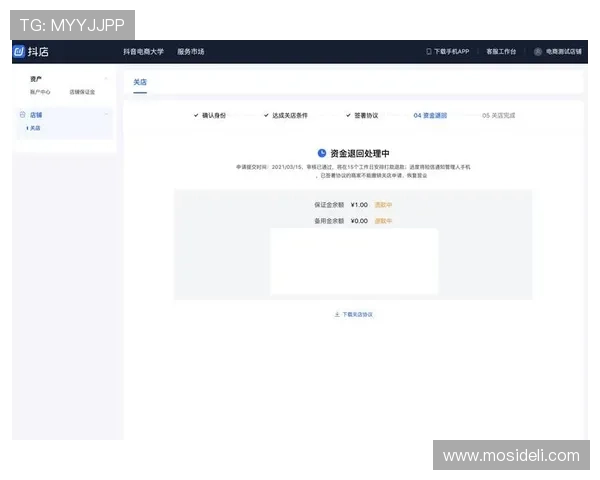Click the phone icon beside 下载手机APP
The height and width of the screenshot is (480, 600).
point(429,51)
